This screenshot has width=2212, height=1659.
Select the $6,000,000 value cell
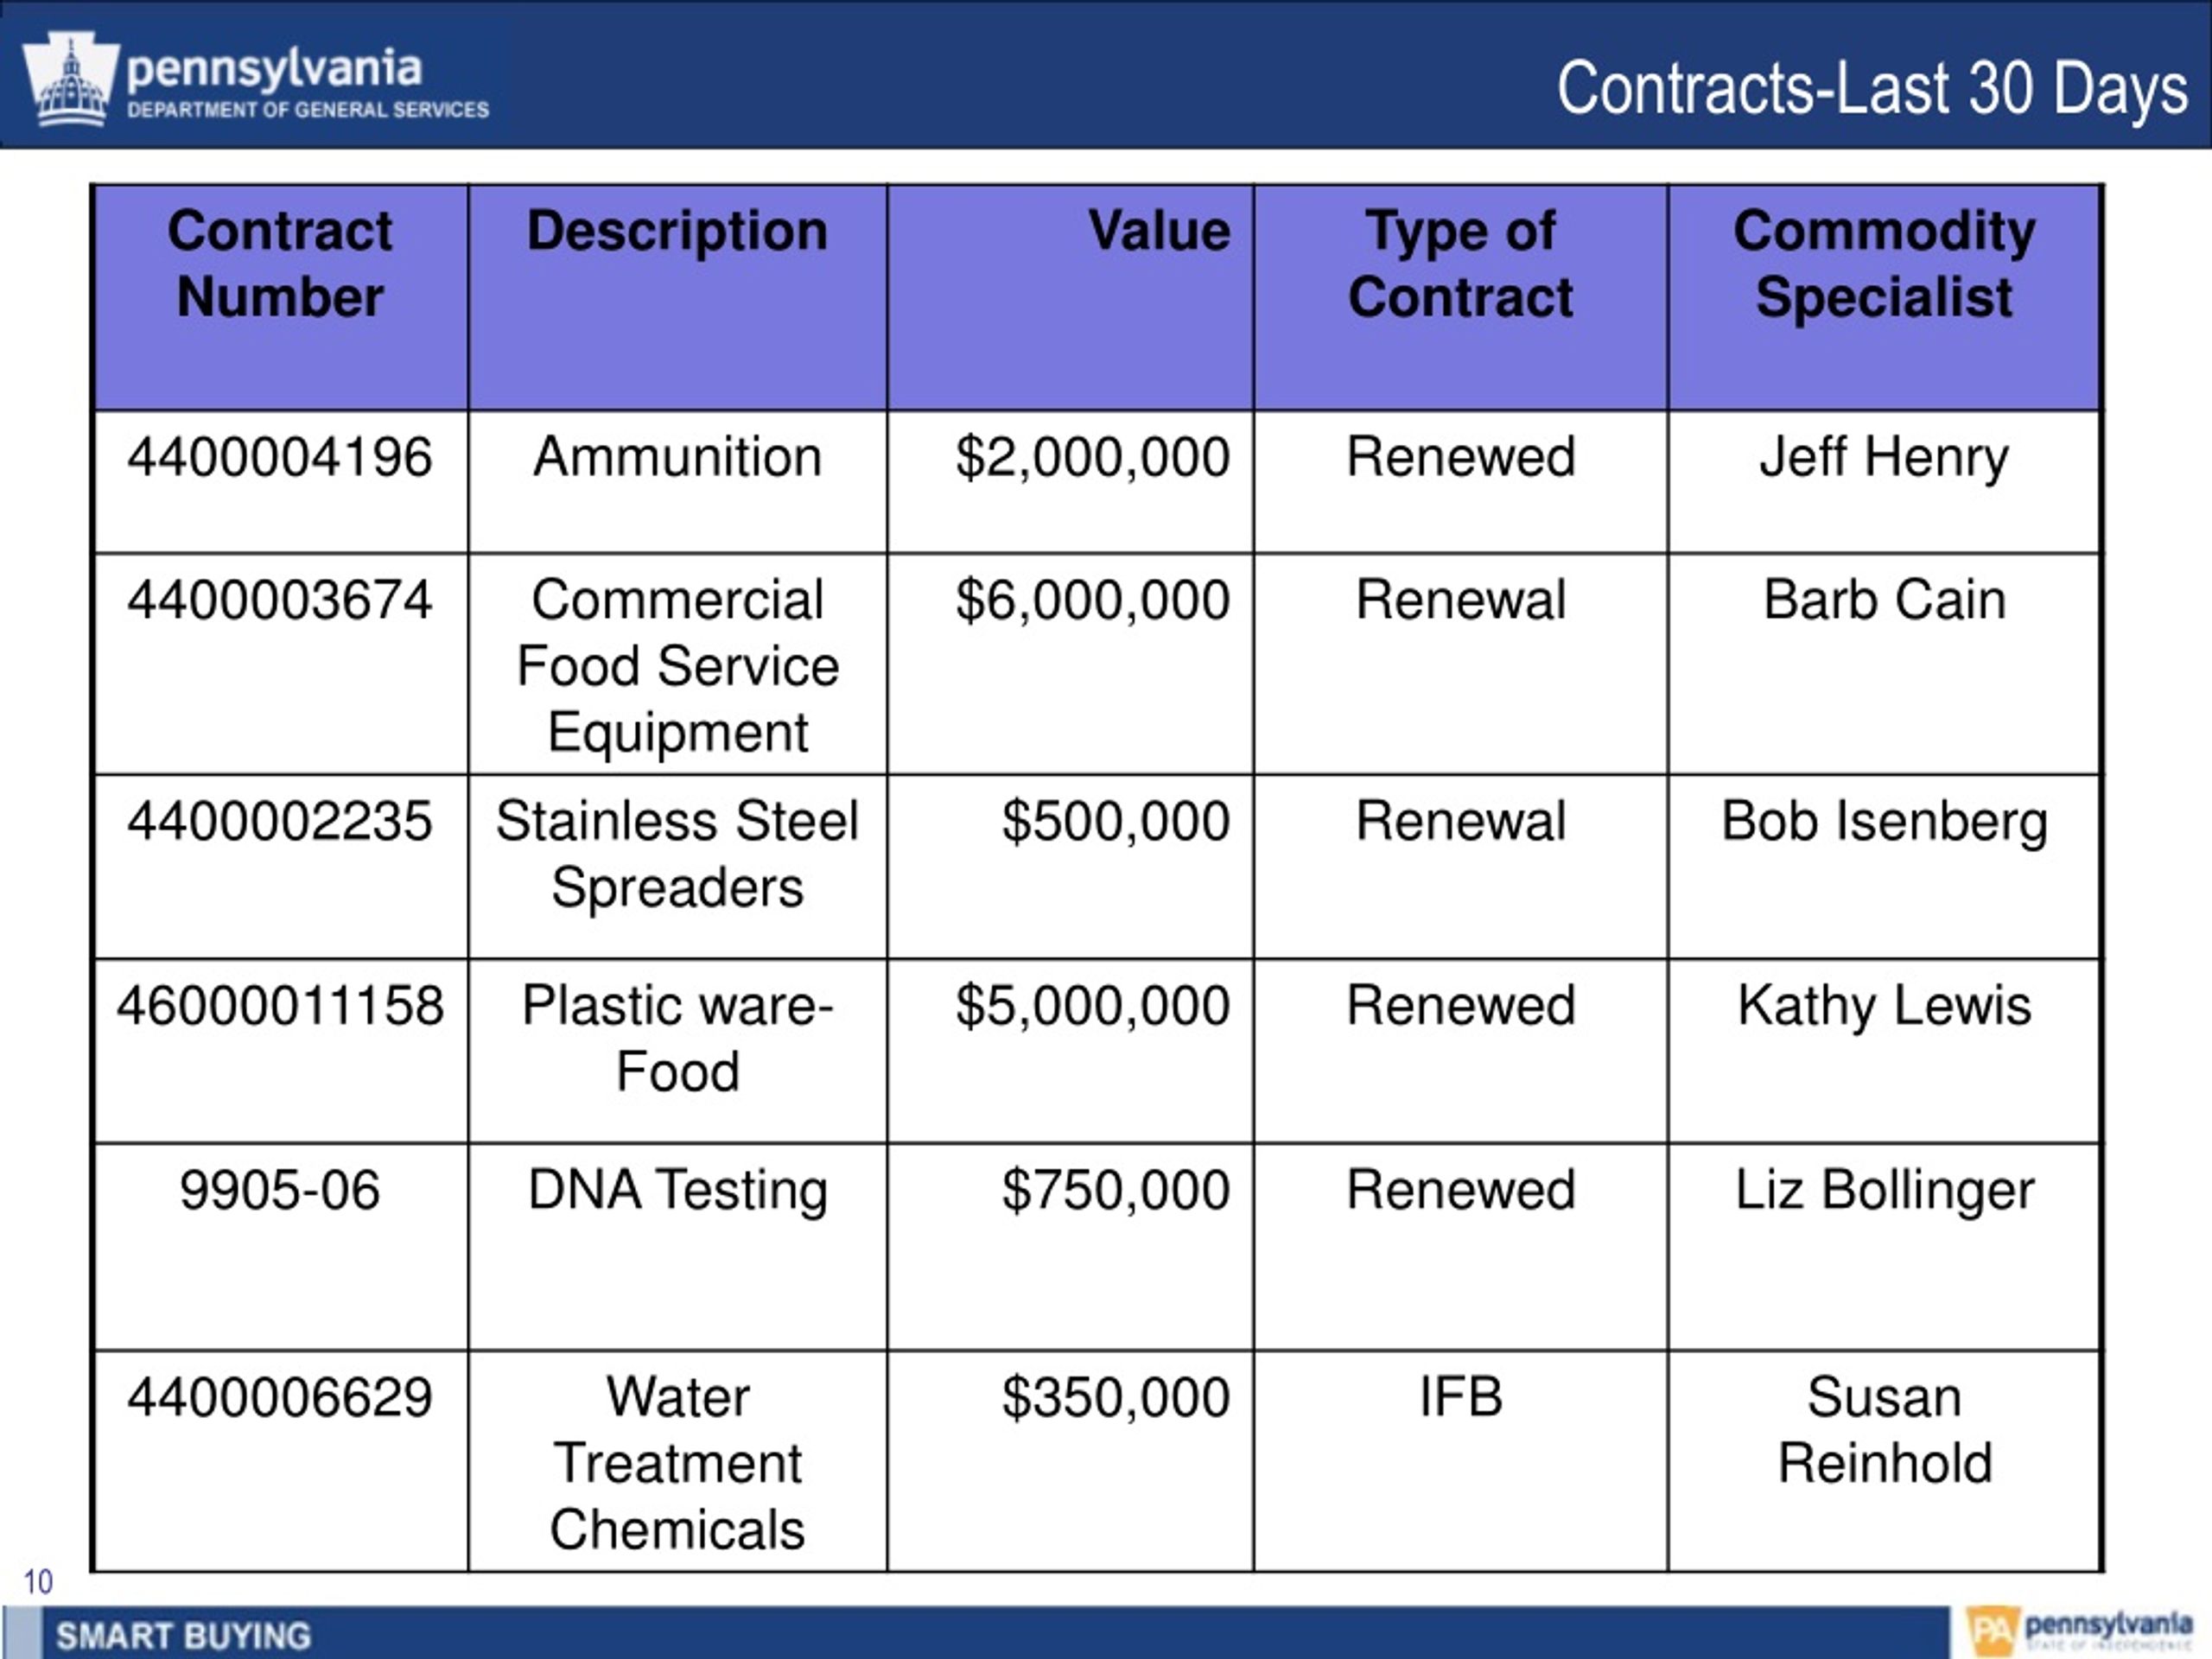(1070, 664)
